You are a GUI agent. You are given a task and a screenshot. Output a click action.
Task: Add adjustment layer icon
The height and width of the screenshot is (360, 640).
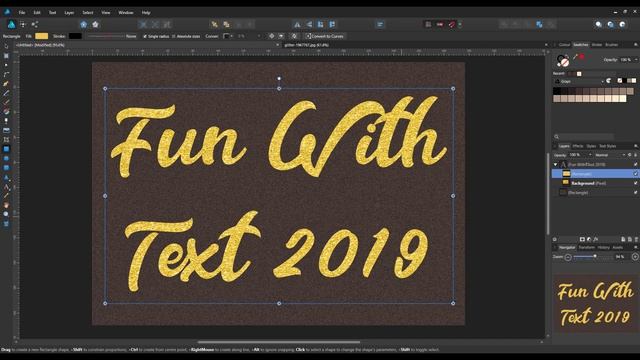[x=589, y=239]
